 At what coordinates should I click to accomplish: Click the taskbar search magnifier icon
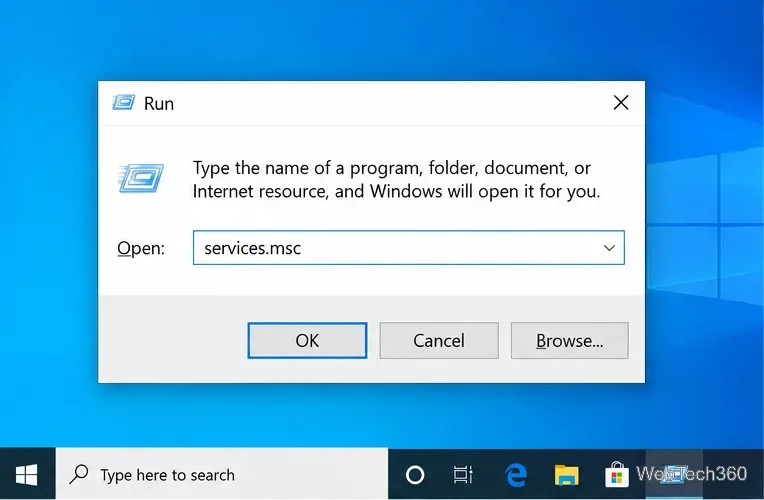[79, 474]
